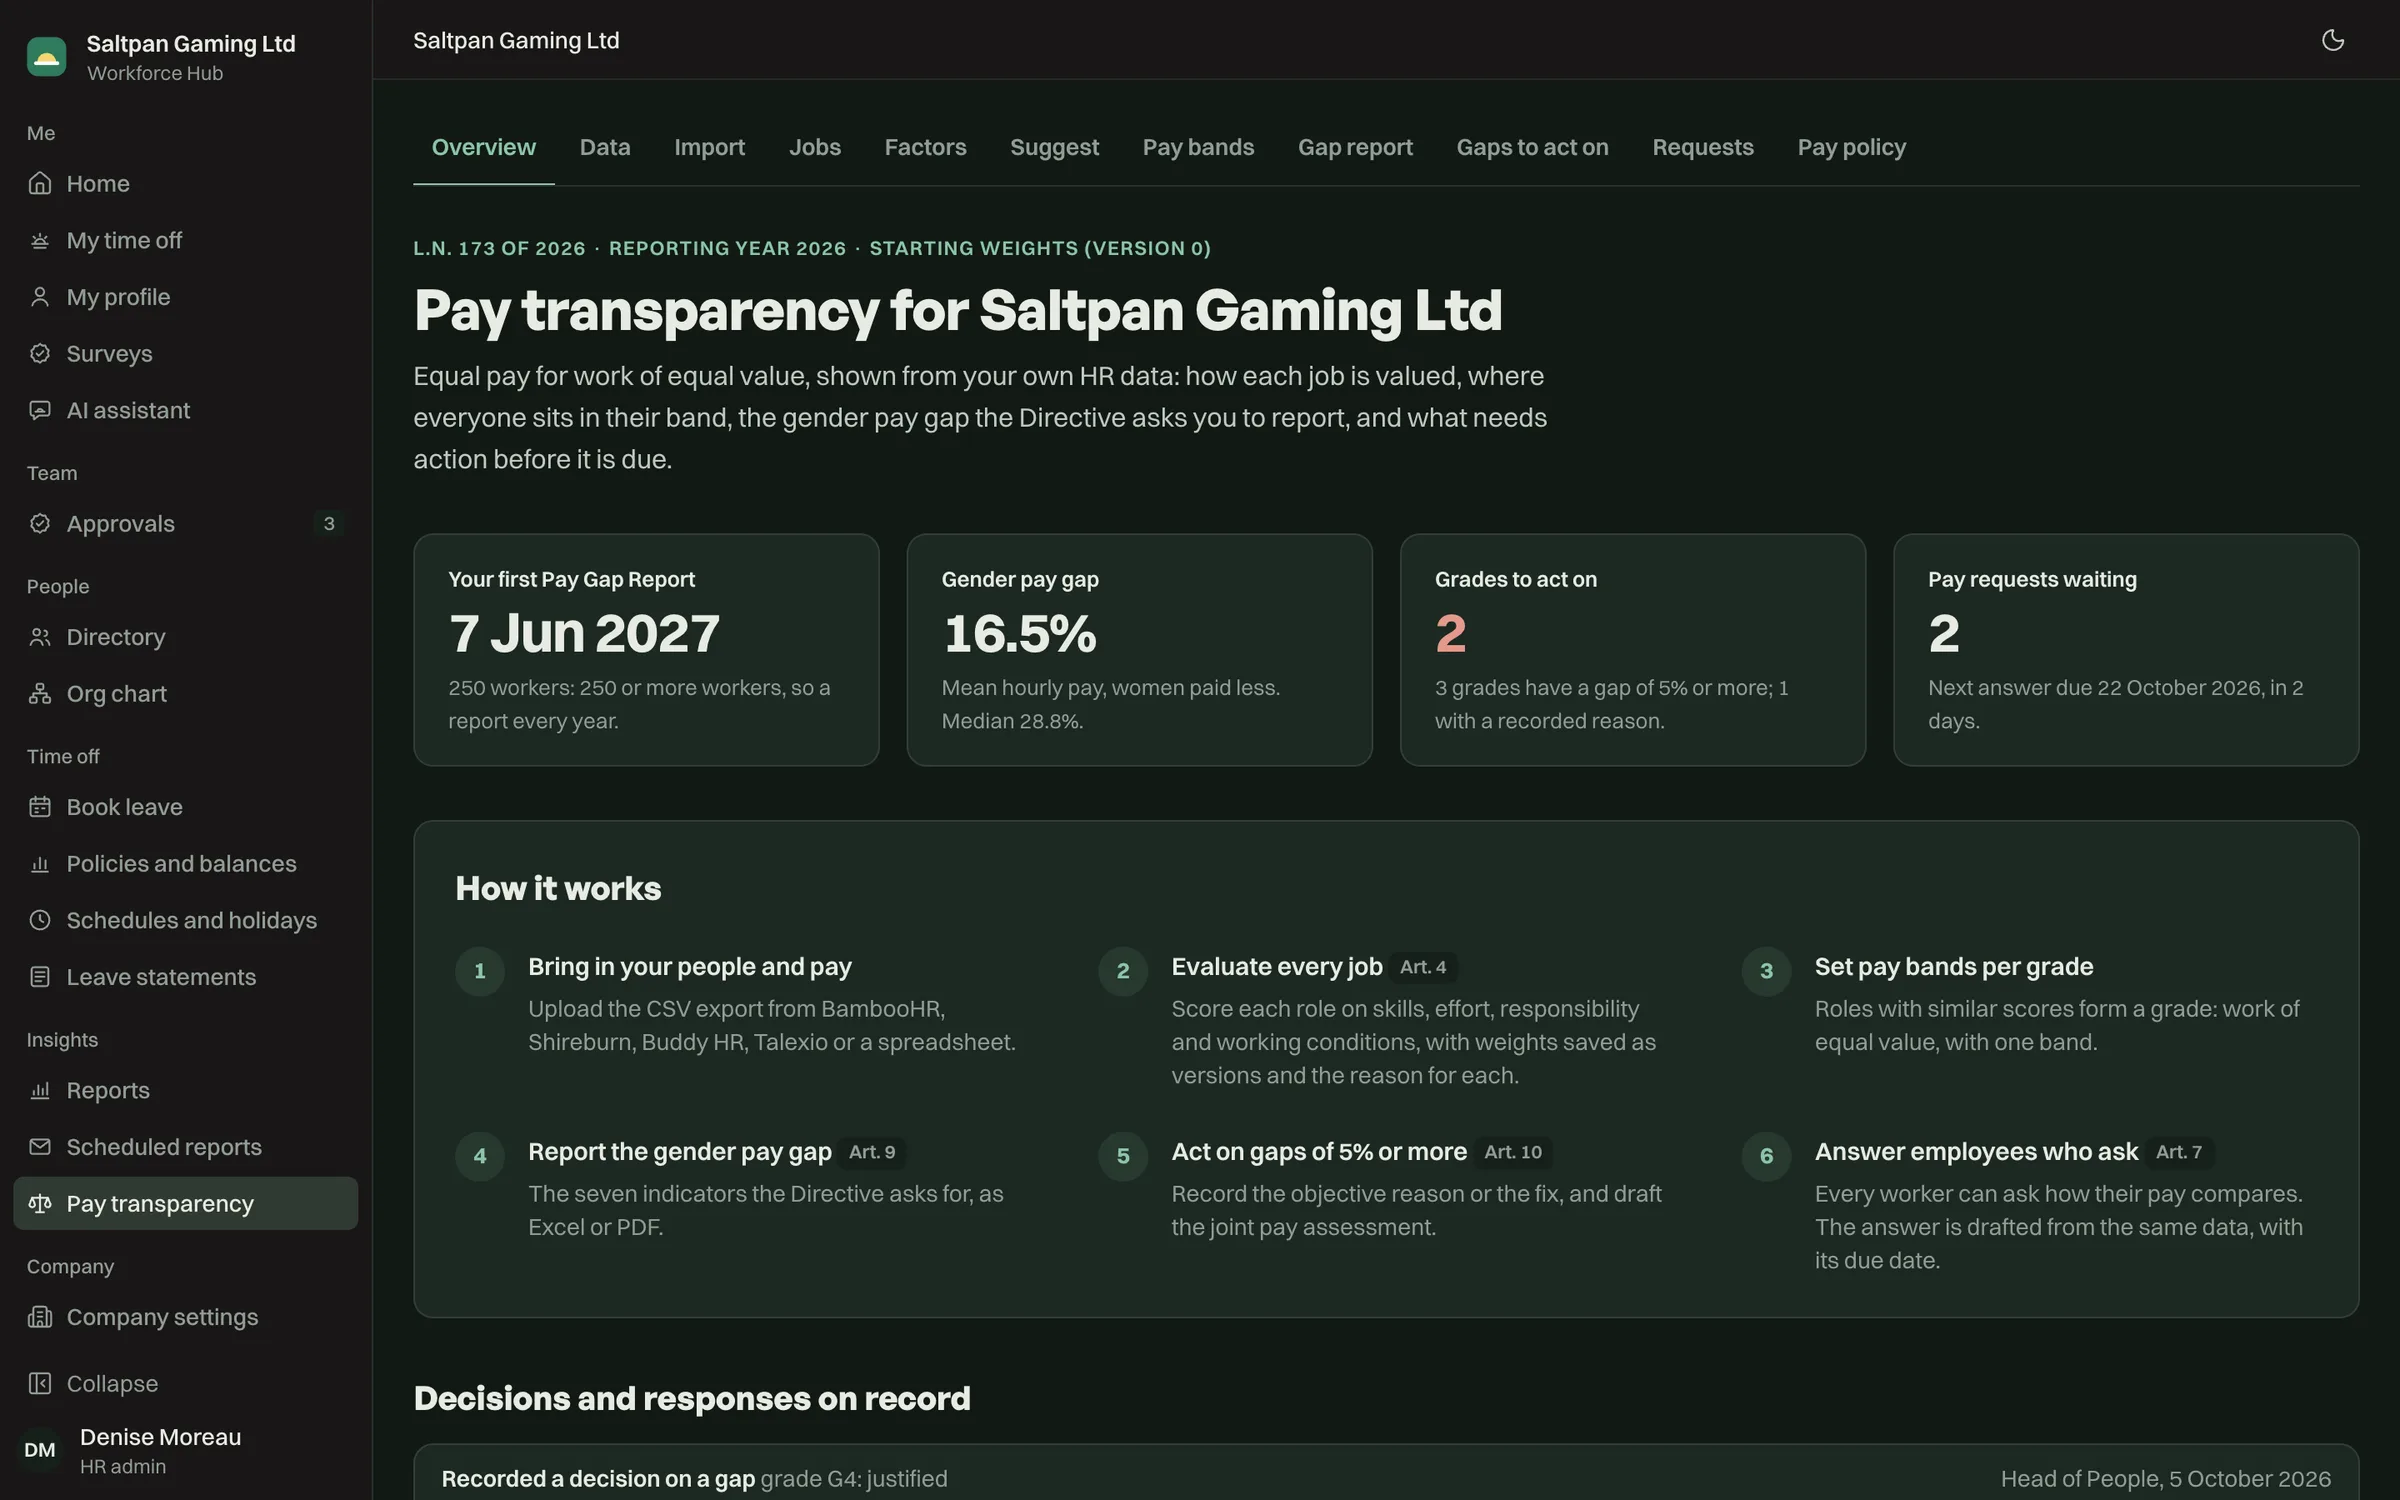Click the Leave statements document icon
The height and width of the screenshot is (1500, 2400).
(x=40, y=977)
